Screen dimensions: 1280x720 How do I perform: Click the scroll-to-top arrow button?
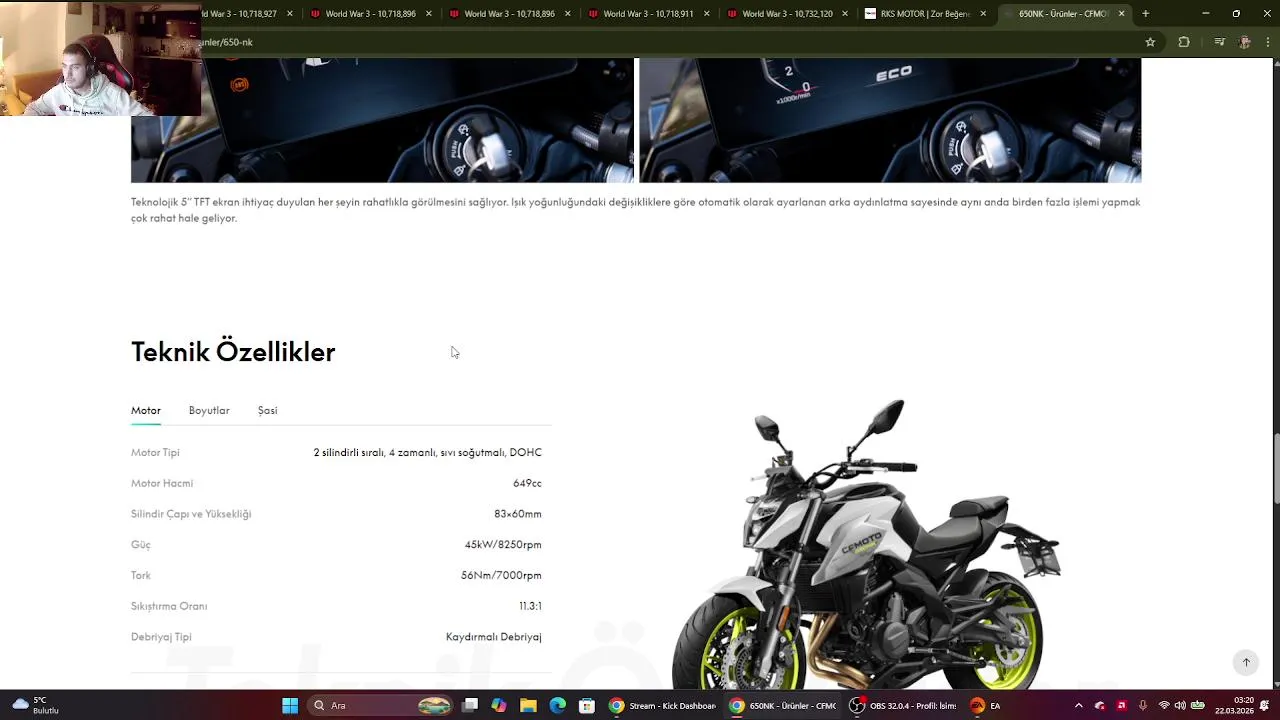1246,662
